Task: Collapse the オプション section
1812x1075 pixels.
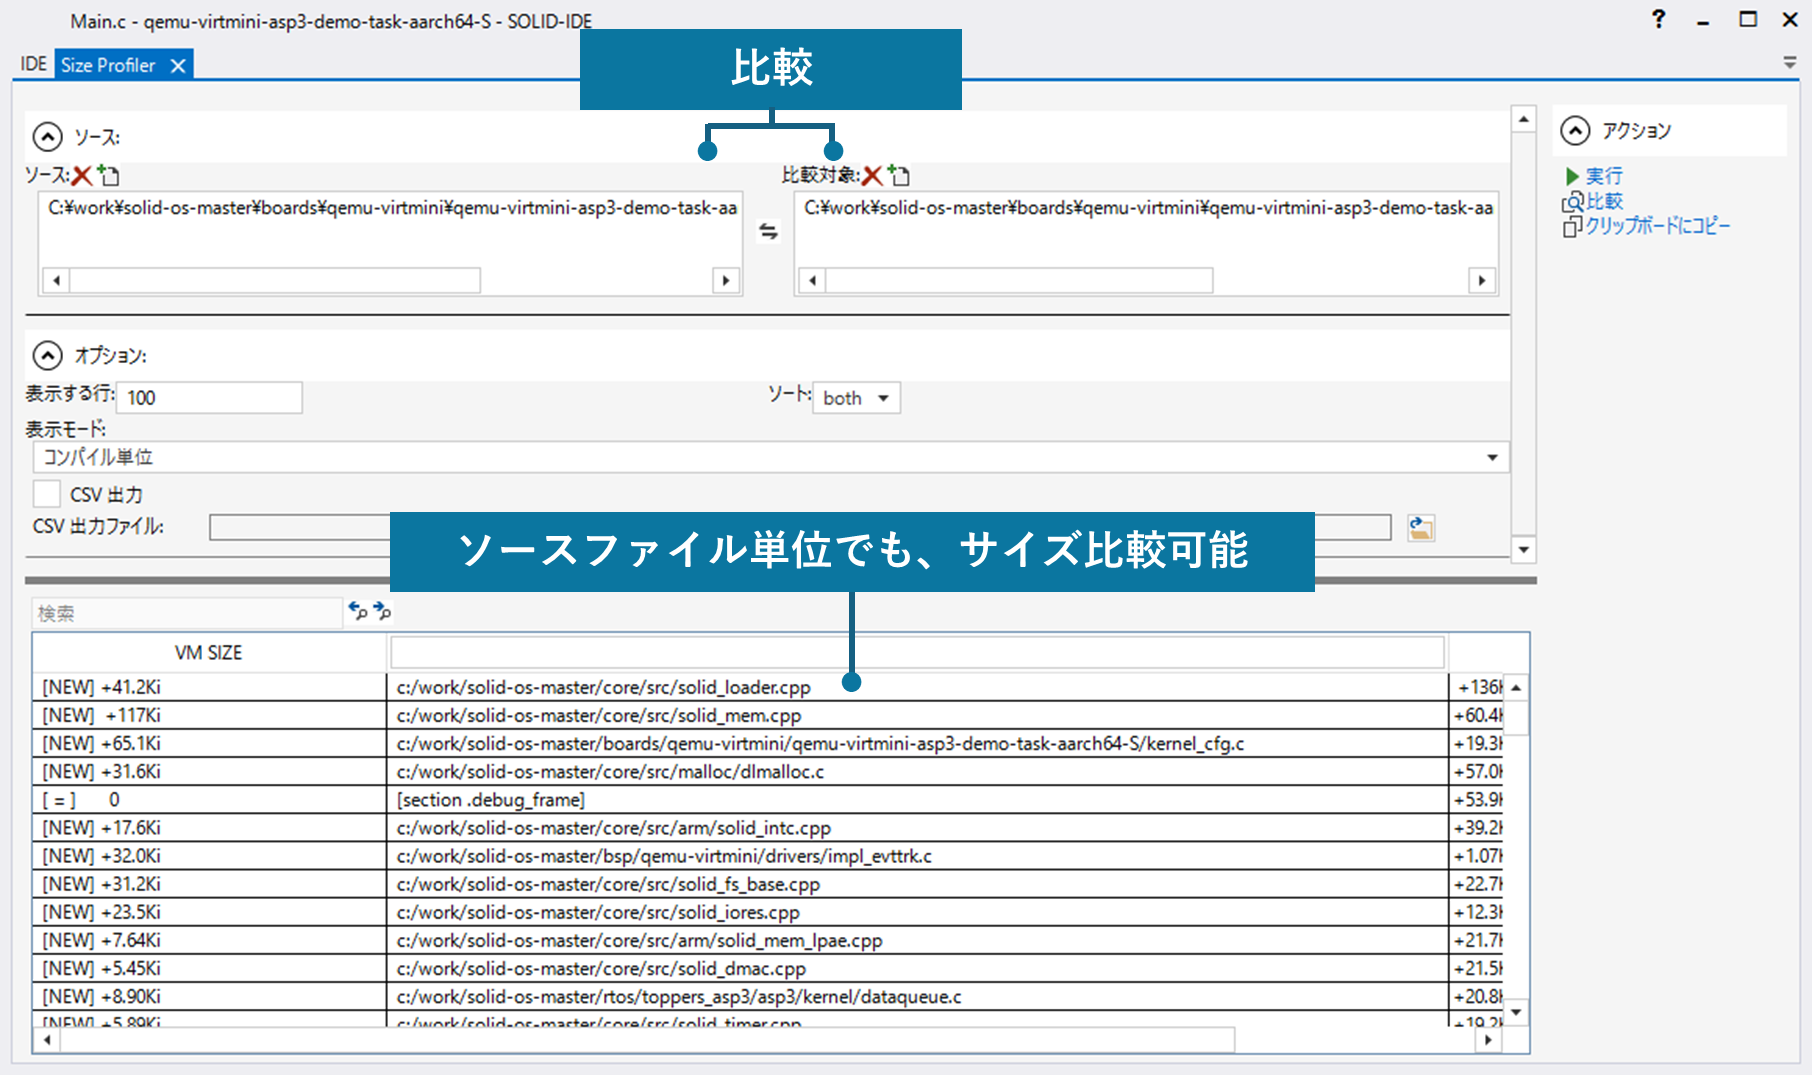Action: (x=48, y=355)
